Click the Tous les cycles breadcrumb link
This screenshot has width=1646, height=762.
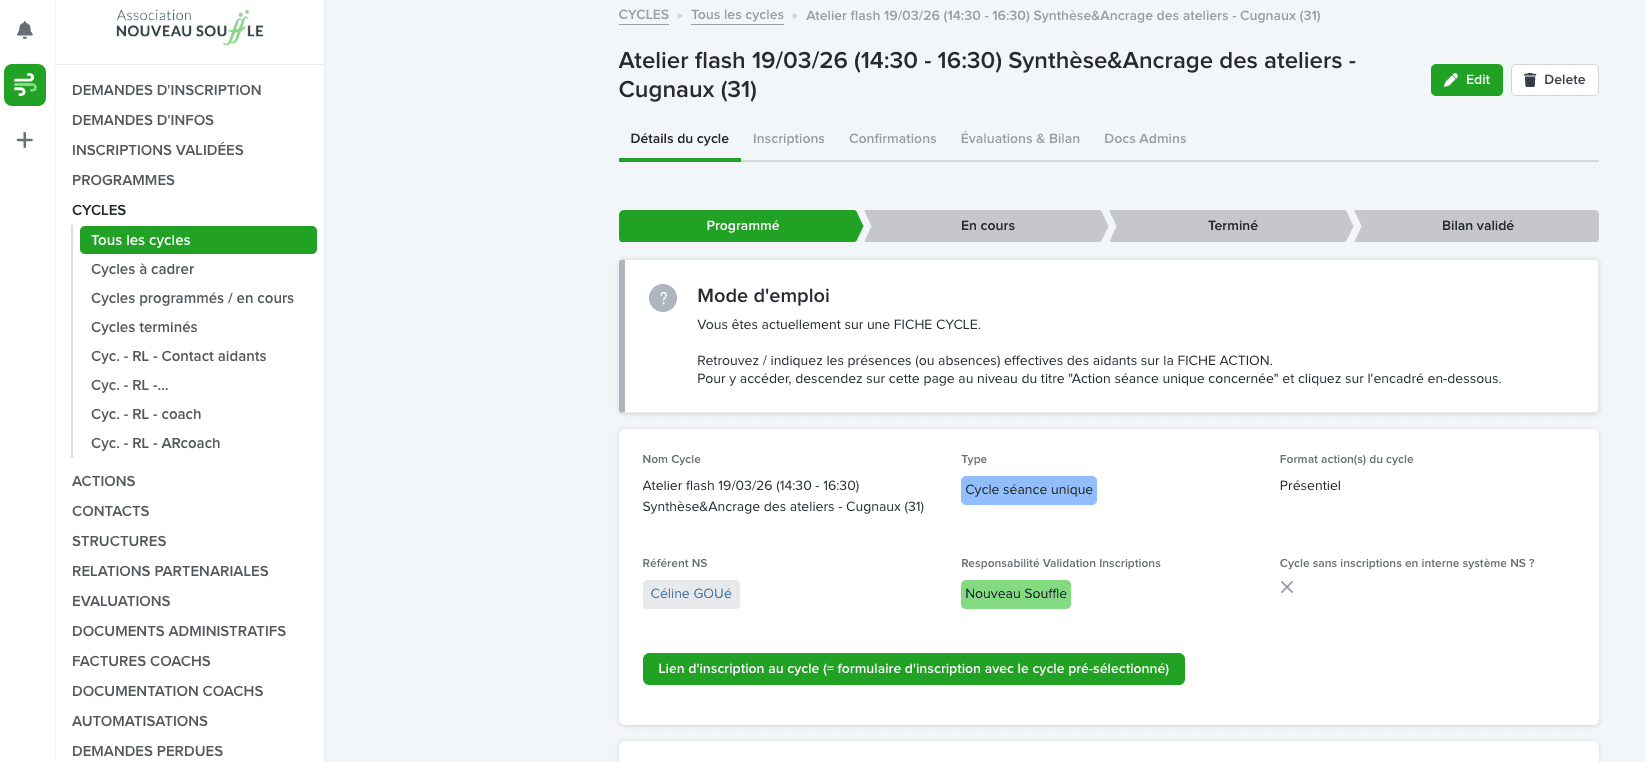pos(737,15)
